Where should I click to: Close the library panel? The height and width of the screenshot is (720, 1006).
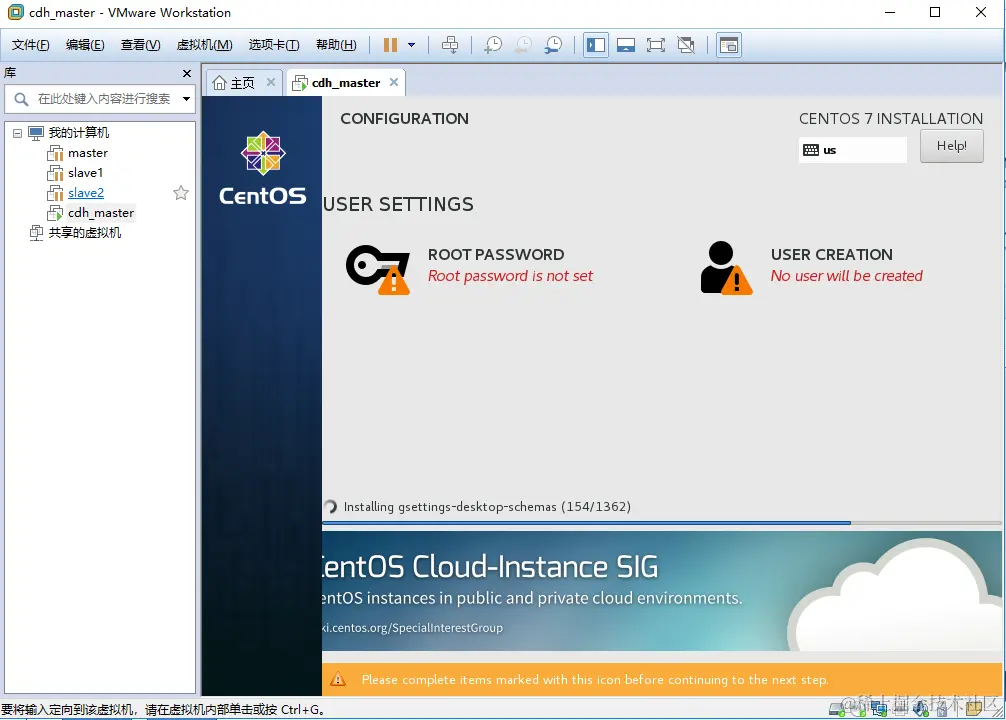187,73
